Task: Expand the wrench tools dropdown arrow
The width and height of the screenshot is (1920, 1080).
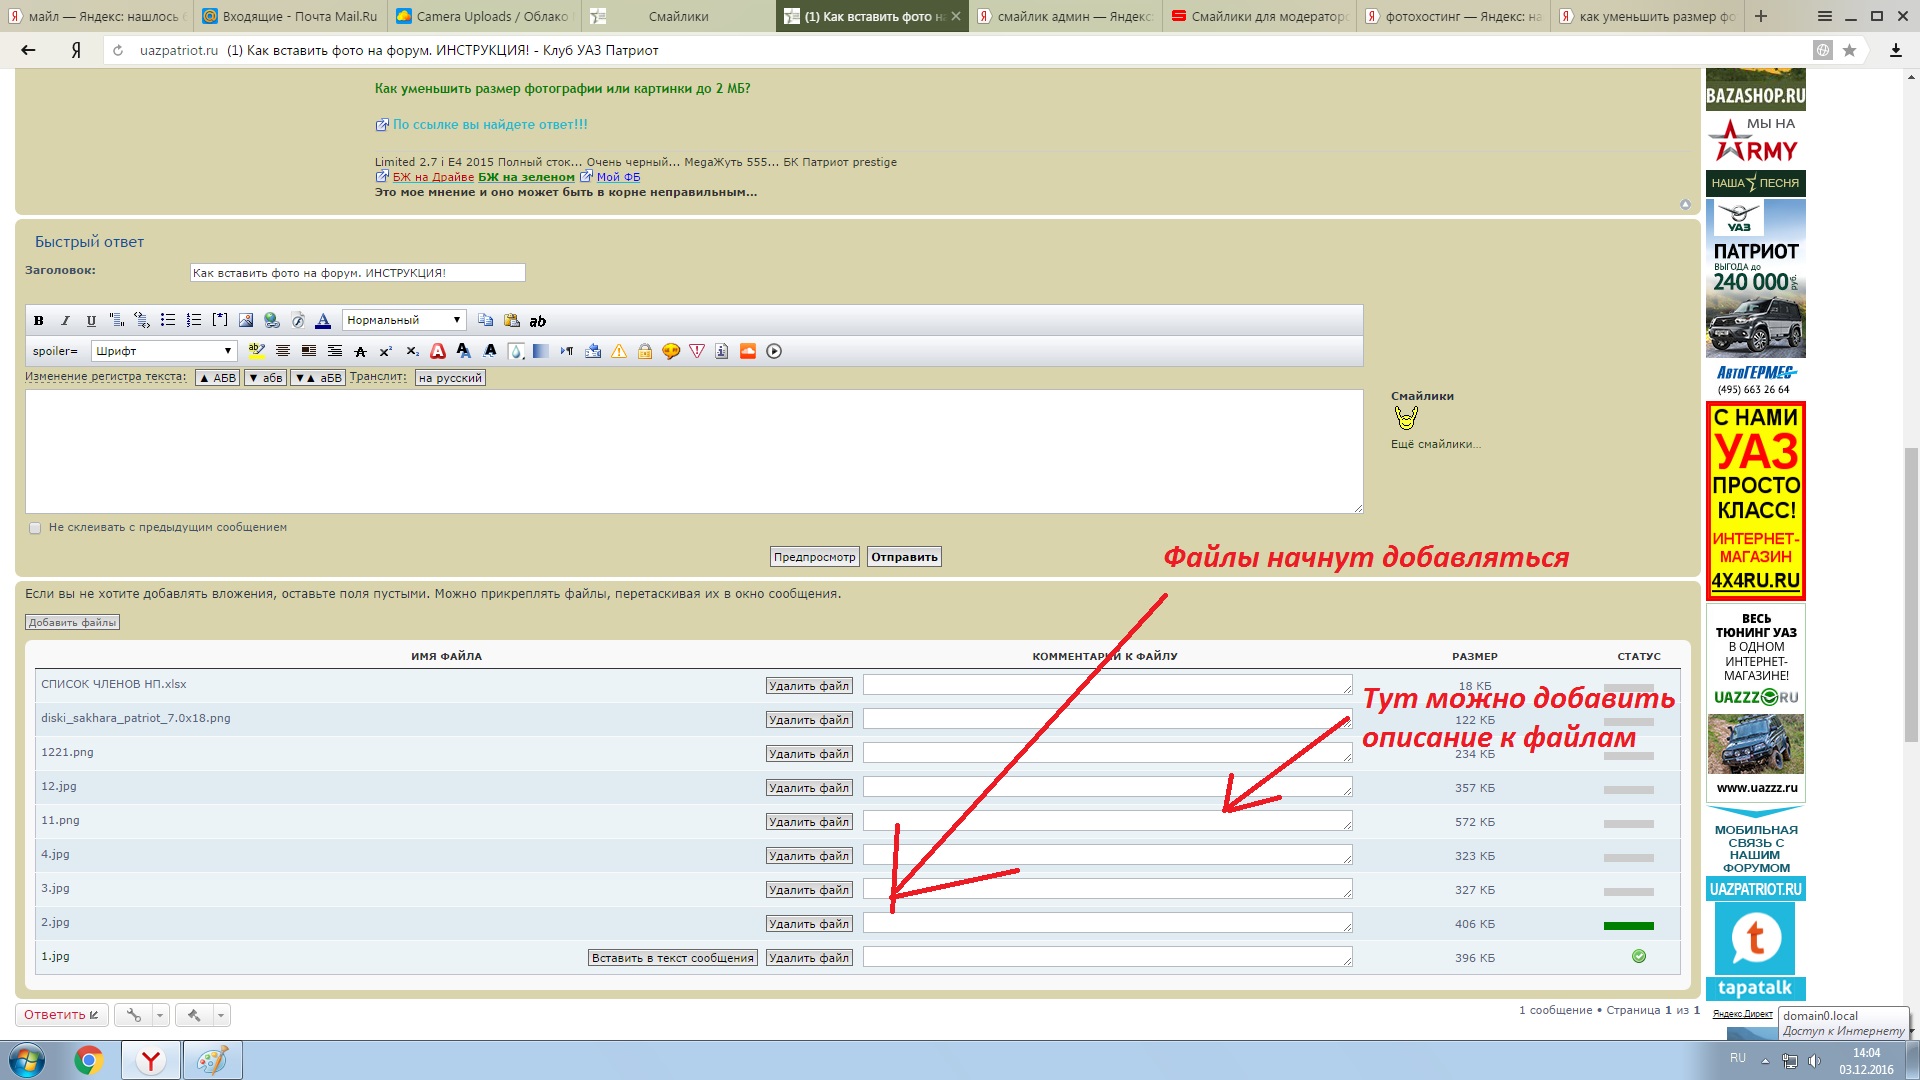Action: pos(160,1016)
